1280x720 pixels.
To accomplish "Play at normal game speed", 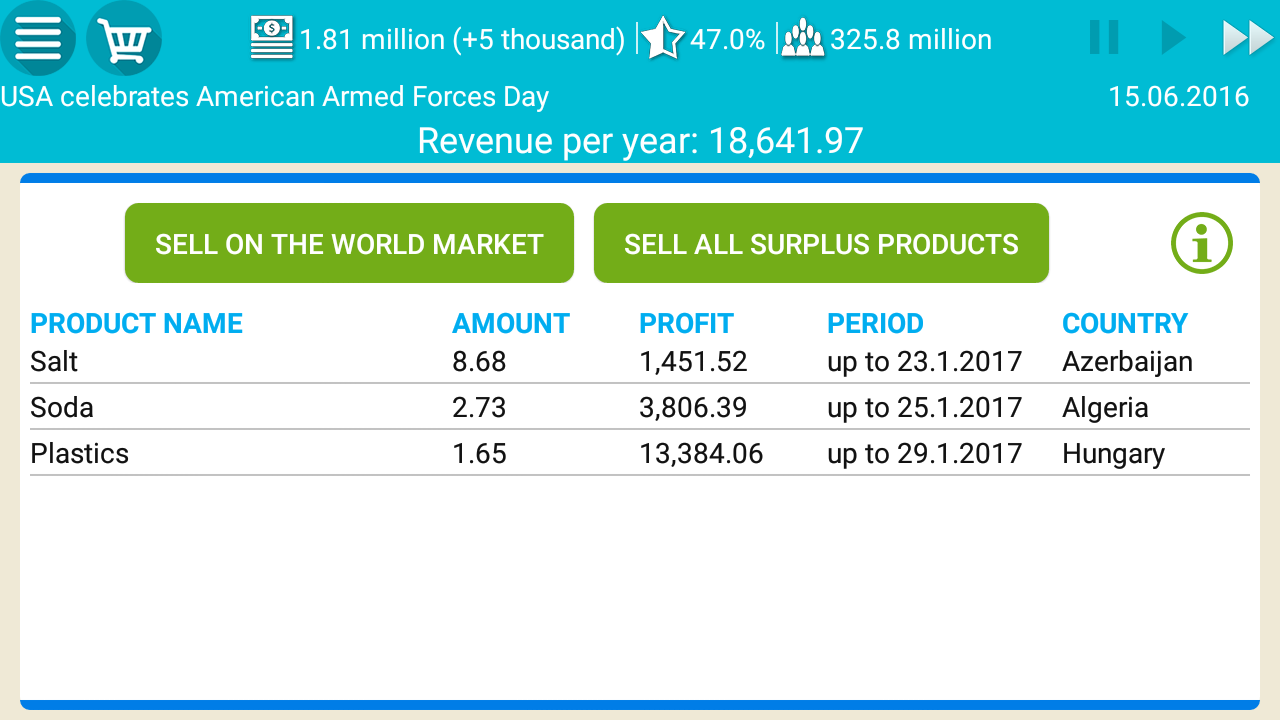I will (x=1172, y=38).
